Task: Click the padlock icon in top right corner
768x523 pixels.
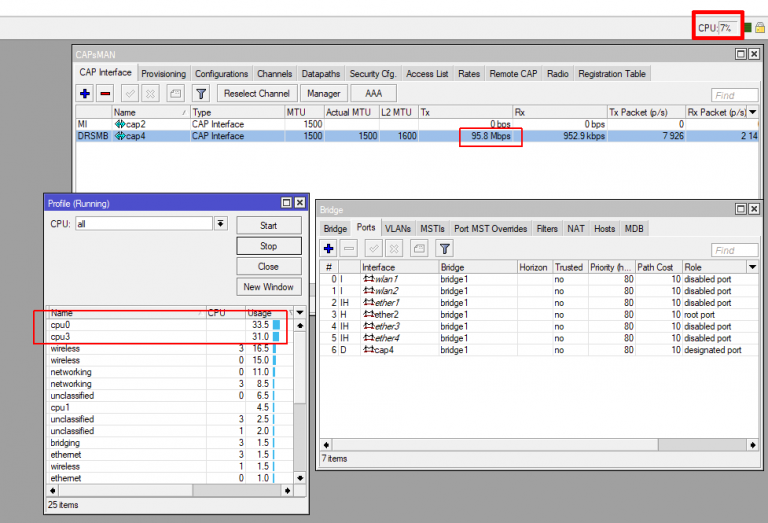Action: point(760,28)
